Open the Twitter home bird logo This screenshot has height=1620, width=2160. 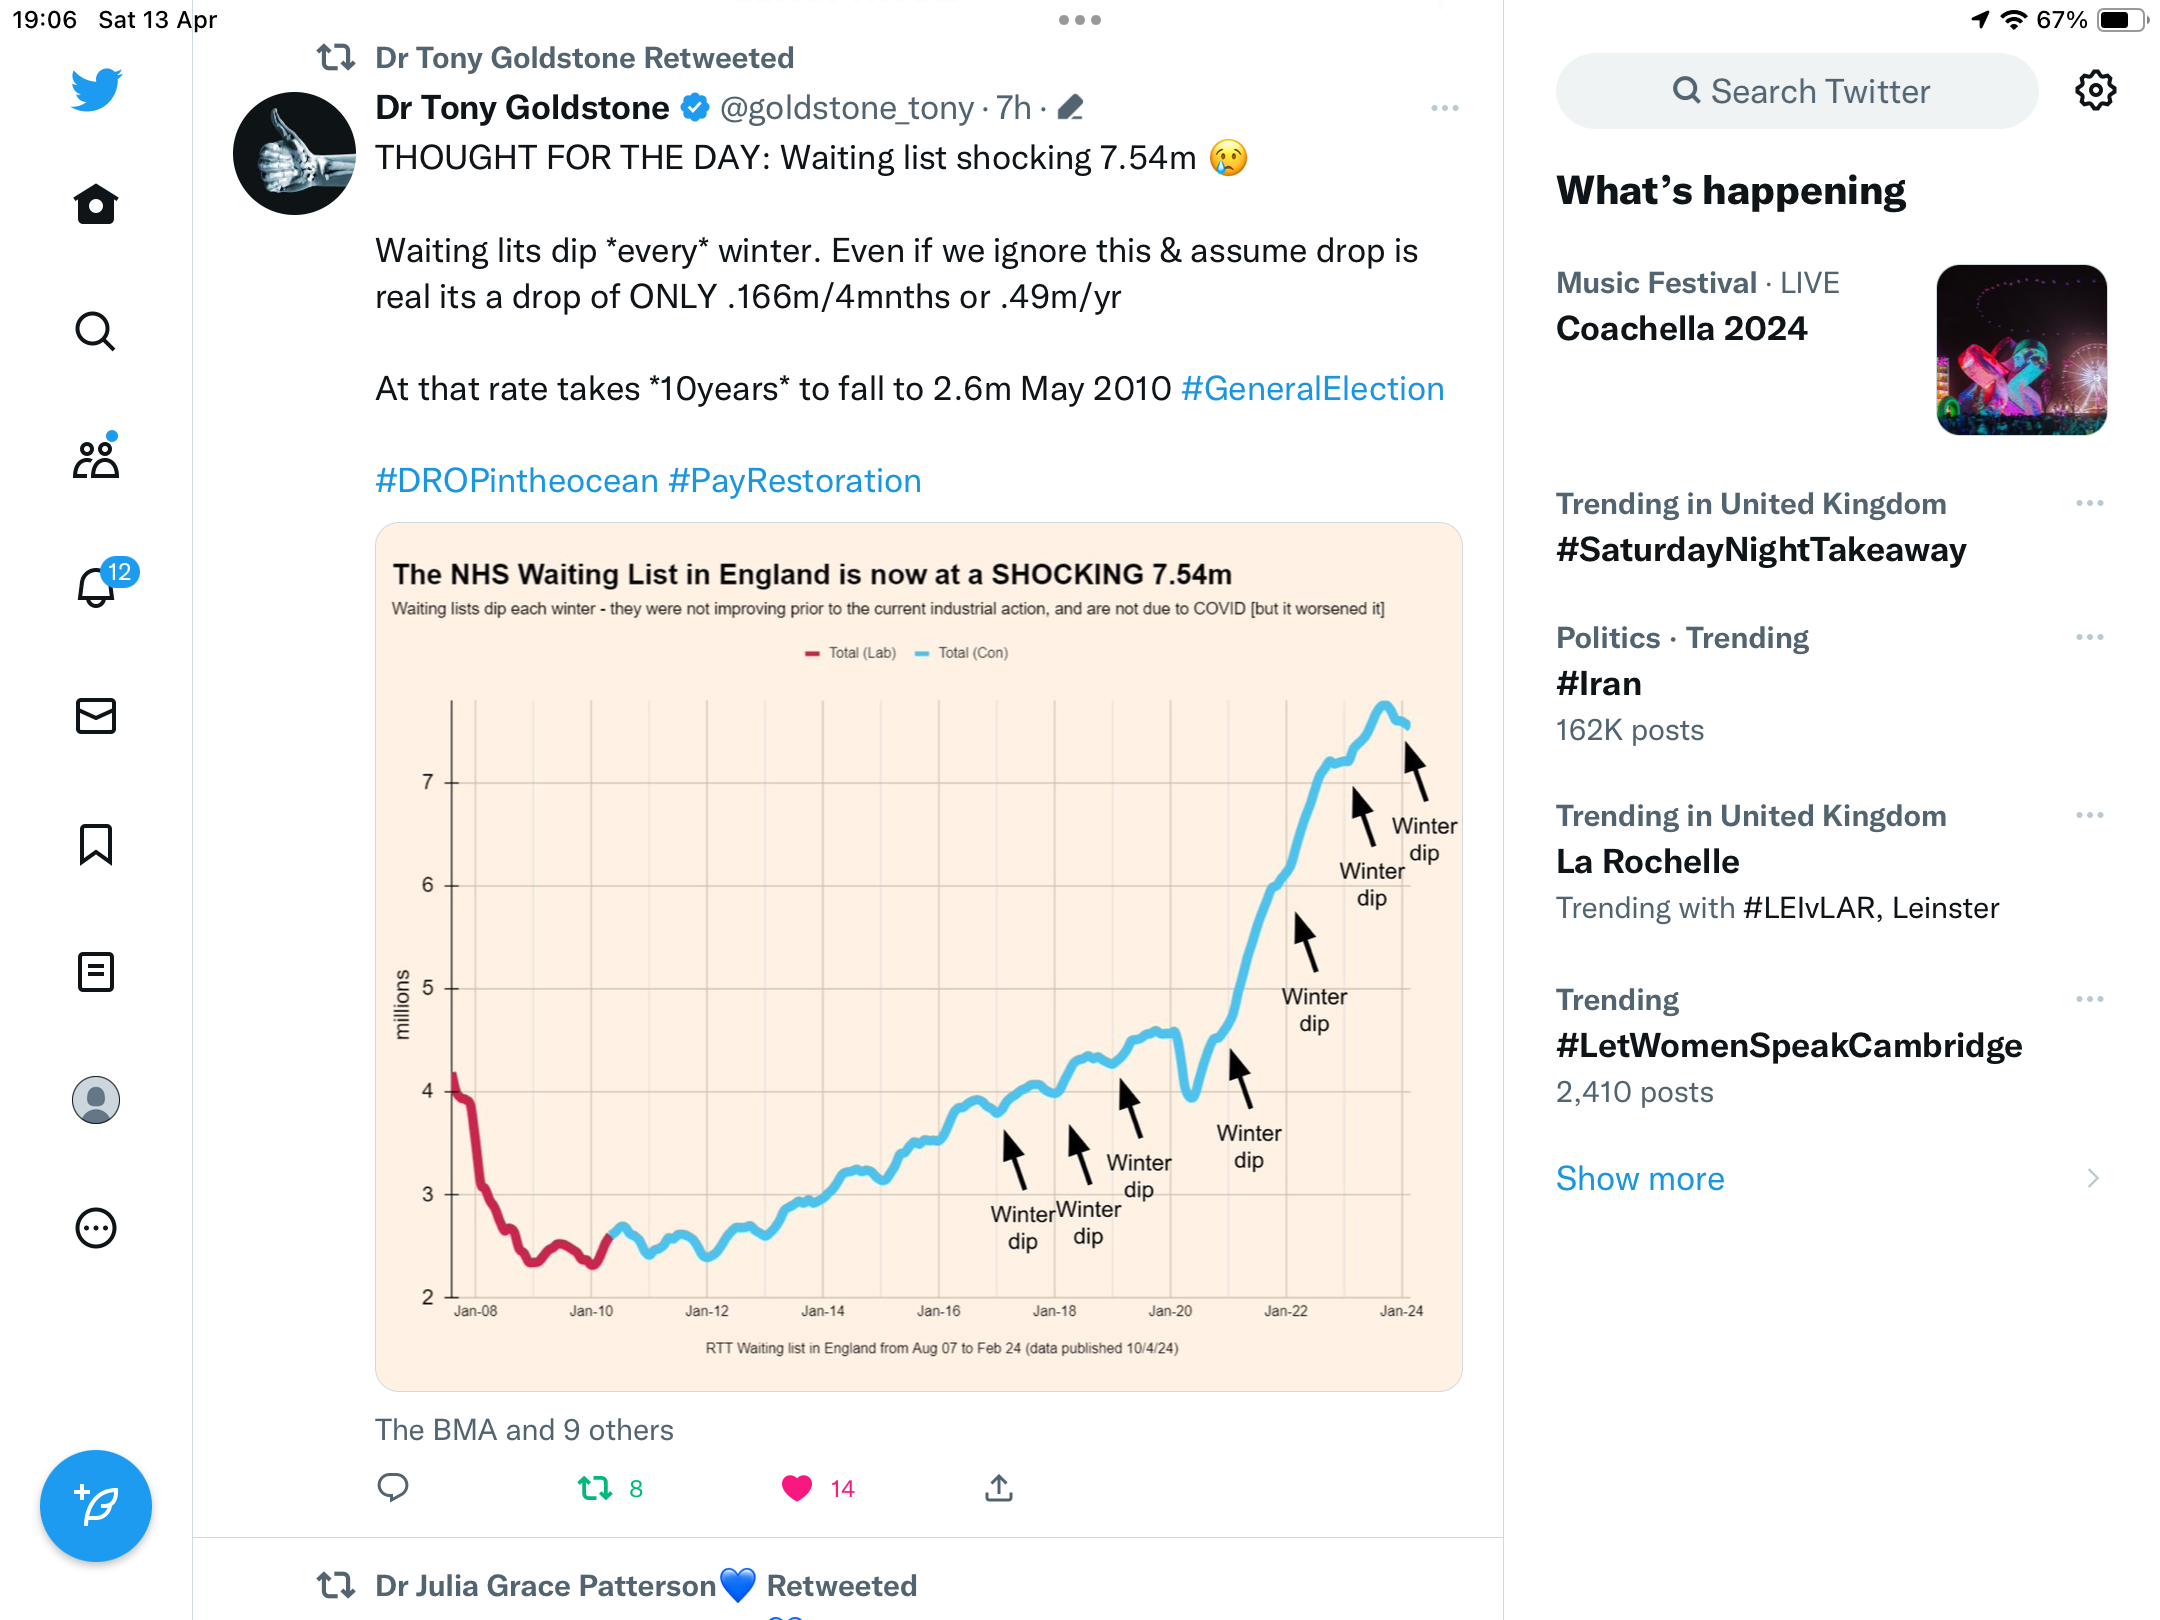pyautogui.click(x=96, y=89)
